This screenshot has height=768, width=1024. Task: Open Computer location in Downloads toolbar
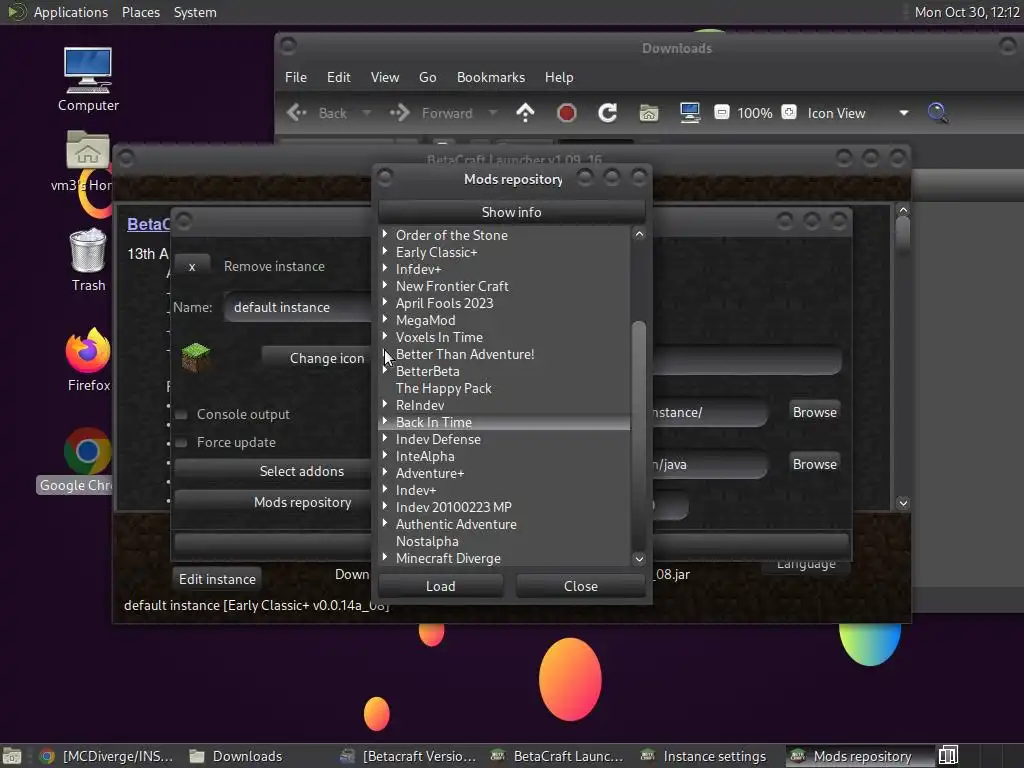(690, 113)
